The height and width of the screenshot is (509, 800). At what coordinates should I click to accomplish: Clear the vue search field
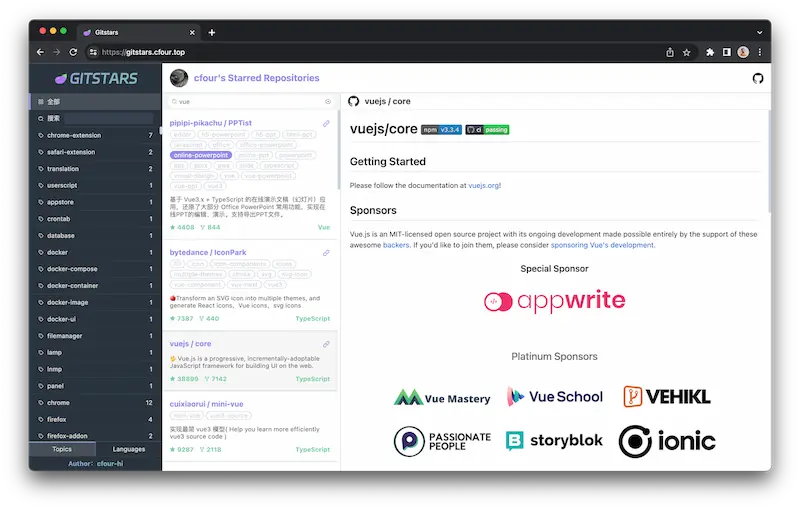[328, 101]
